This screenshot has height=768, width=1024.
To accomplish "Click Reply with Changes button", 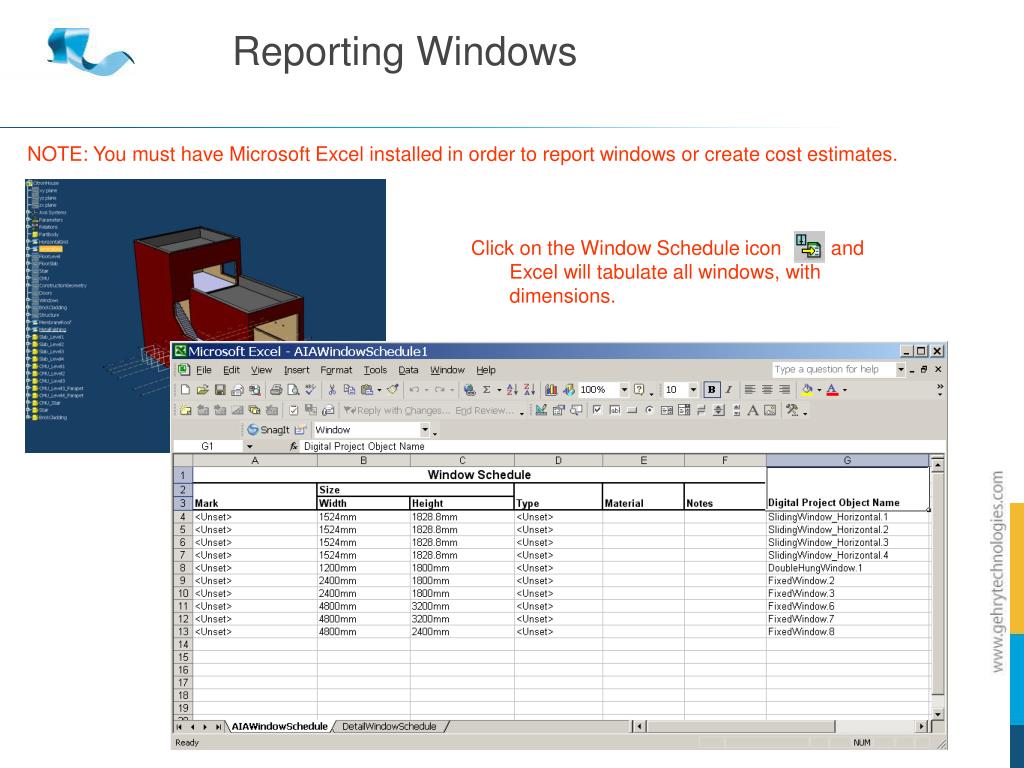I will coord(397,410).
